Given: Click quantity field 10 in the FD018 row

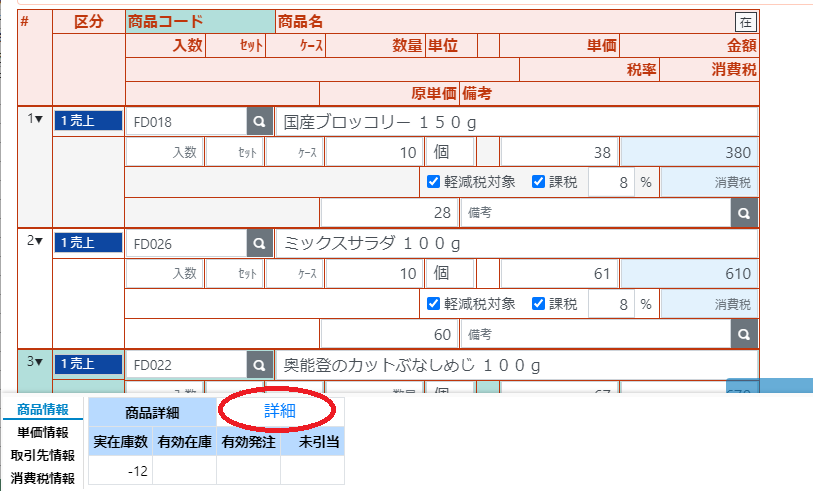Looking at the screenshot, I should click(x=374, y=152).
